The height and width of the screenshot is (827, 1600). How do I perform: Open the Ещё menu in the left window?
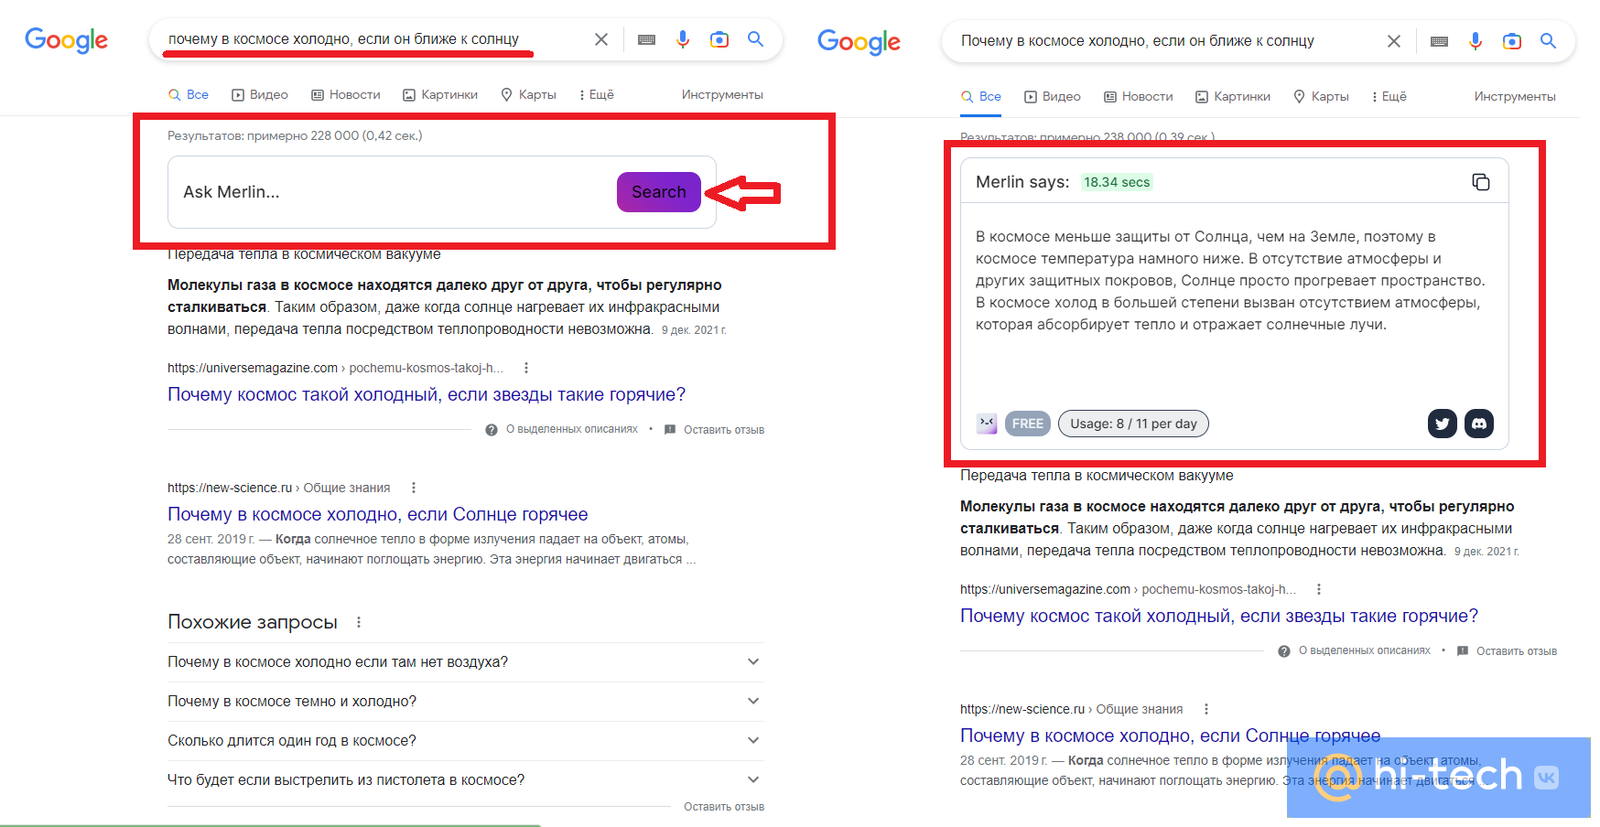596,95
